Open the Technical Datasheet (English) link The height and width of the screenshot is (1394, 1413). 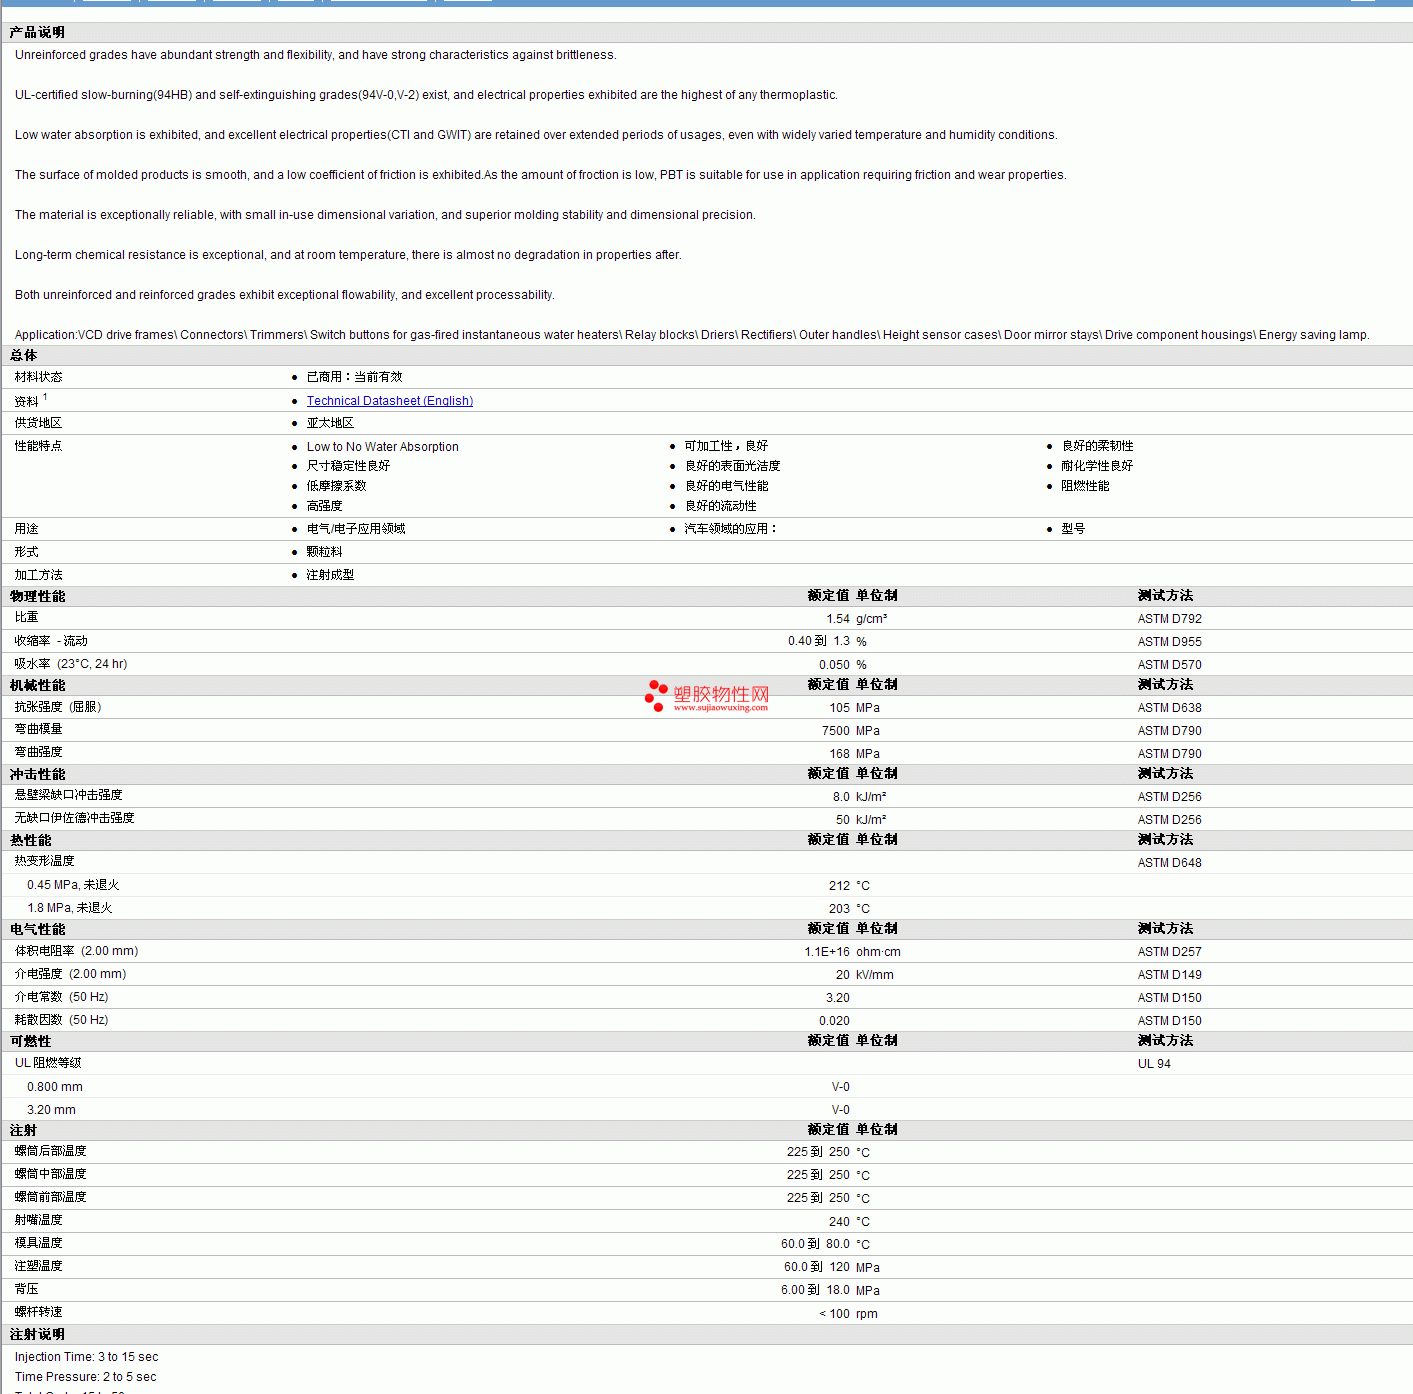click(390, 401)
